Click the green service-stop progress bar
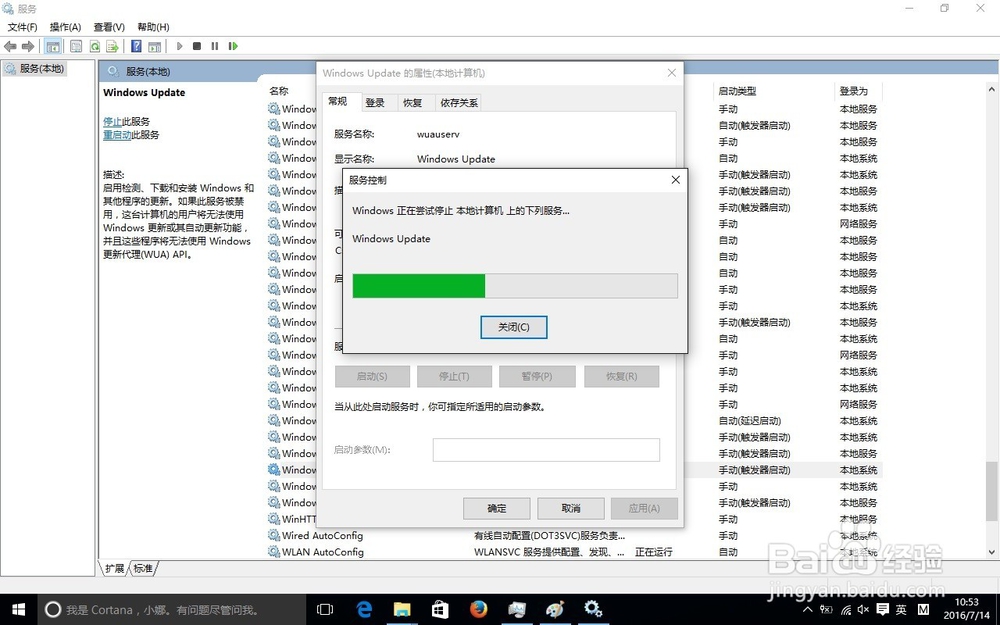 point(418,286)
